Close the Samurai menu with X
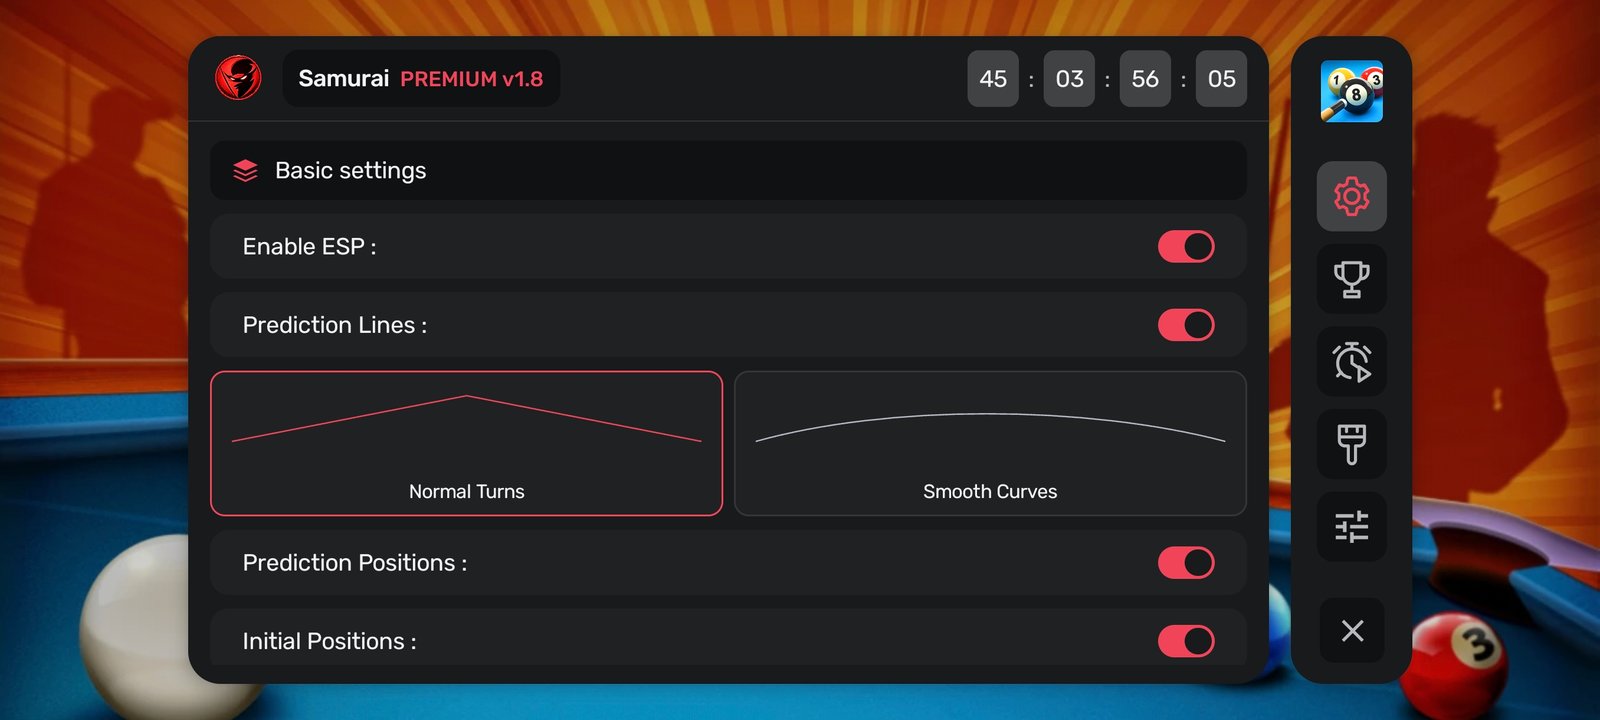Image resolution: width=1600 pixels, height=720 pixels. click(1352, 630)
